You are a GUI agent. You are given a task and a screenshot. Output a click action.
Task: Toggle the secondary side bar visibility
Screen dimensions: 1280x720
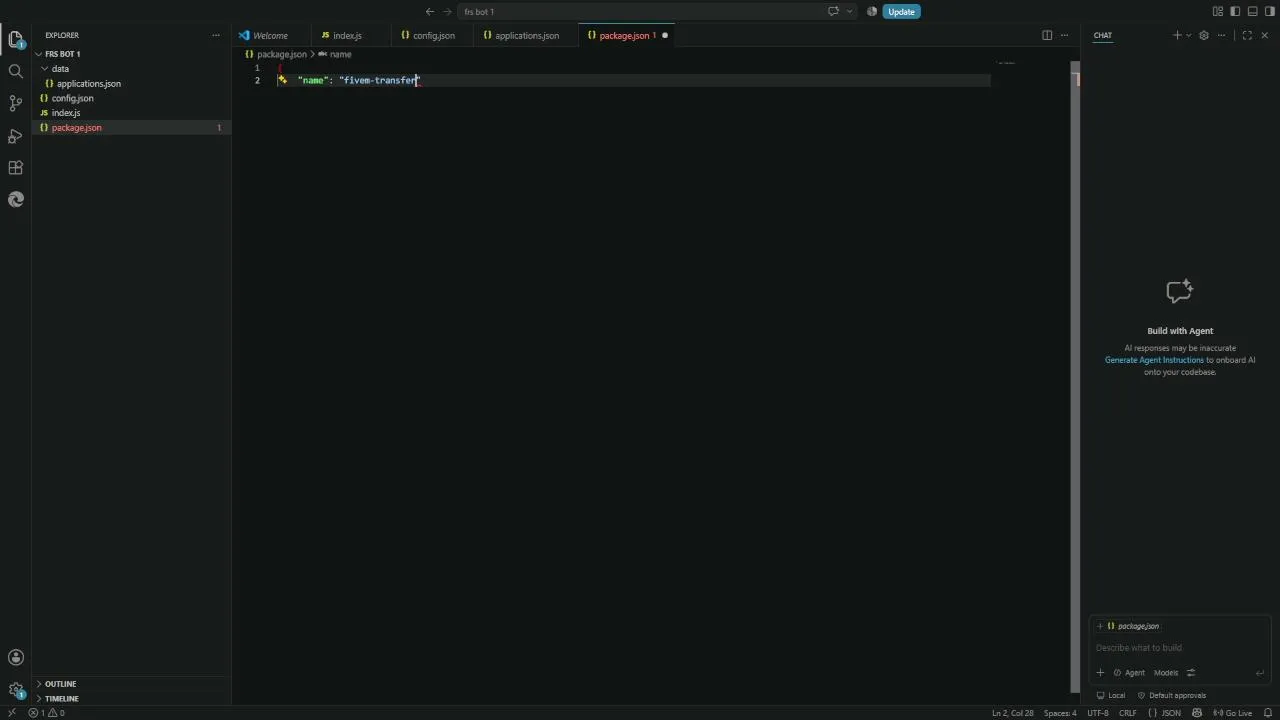(x=1269, y=12)
